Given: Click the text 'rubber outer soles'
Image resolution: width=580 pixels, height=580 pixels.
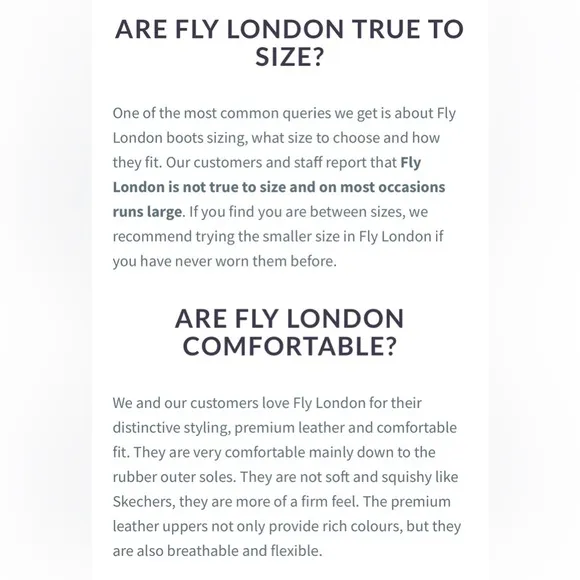Looking at the screenshot, I should pyautogui.click(x=173, y=477).
